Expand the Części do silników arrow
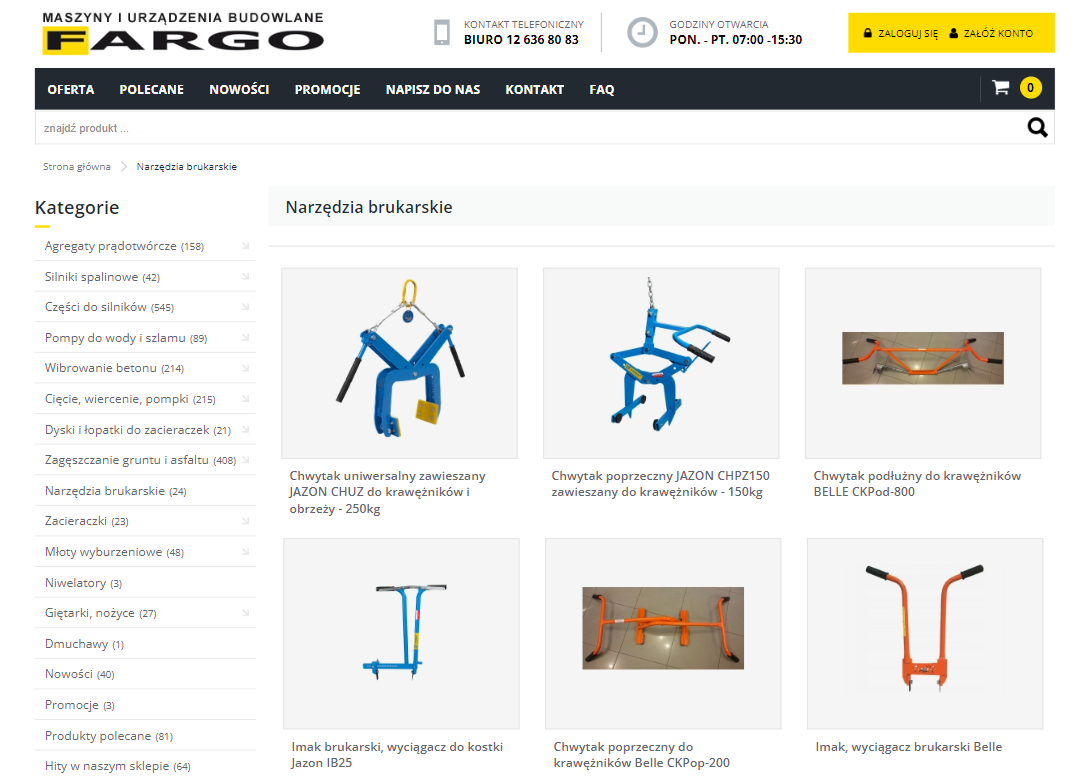Viewport: 1089px width, 779px height. click(x=245, y=307)
